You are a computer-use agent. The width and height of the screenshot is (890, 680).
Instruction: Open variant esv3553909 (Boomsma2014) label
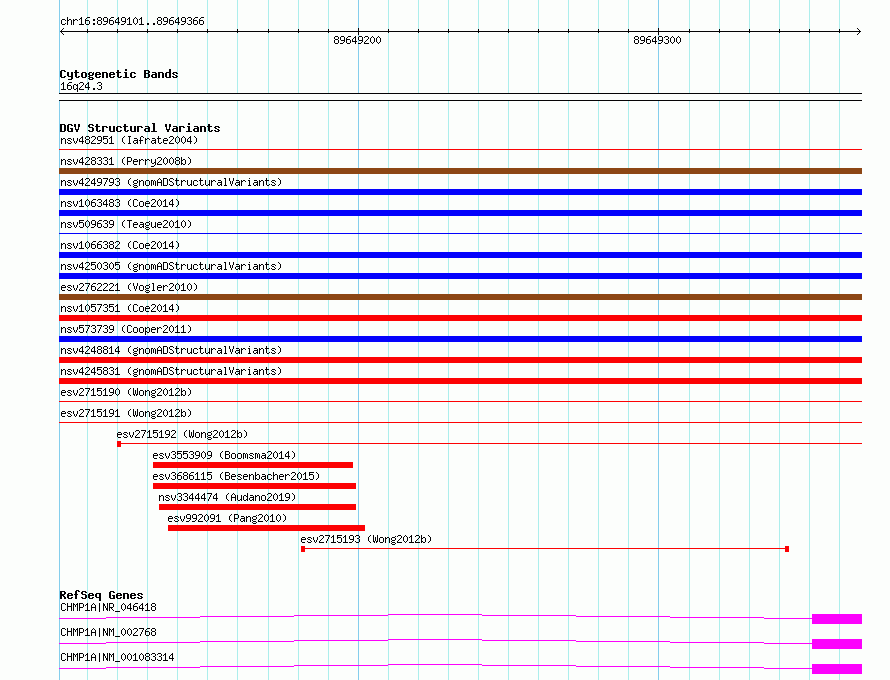(x=224, y=455)
